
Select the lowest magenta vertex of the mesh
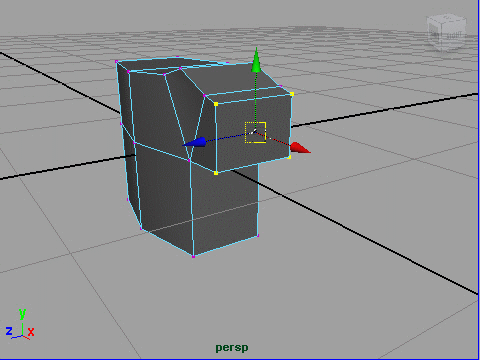[x=193, y=256]
